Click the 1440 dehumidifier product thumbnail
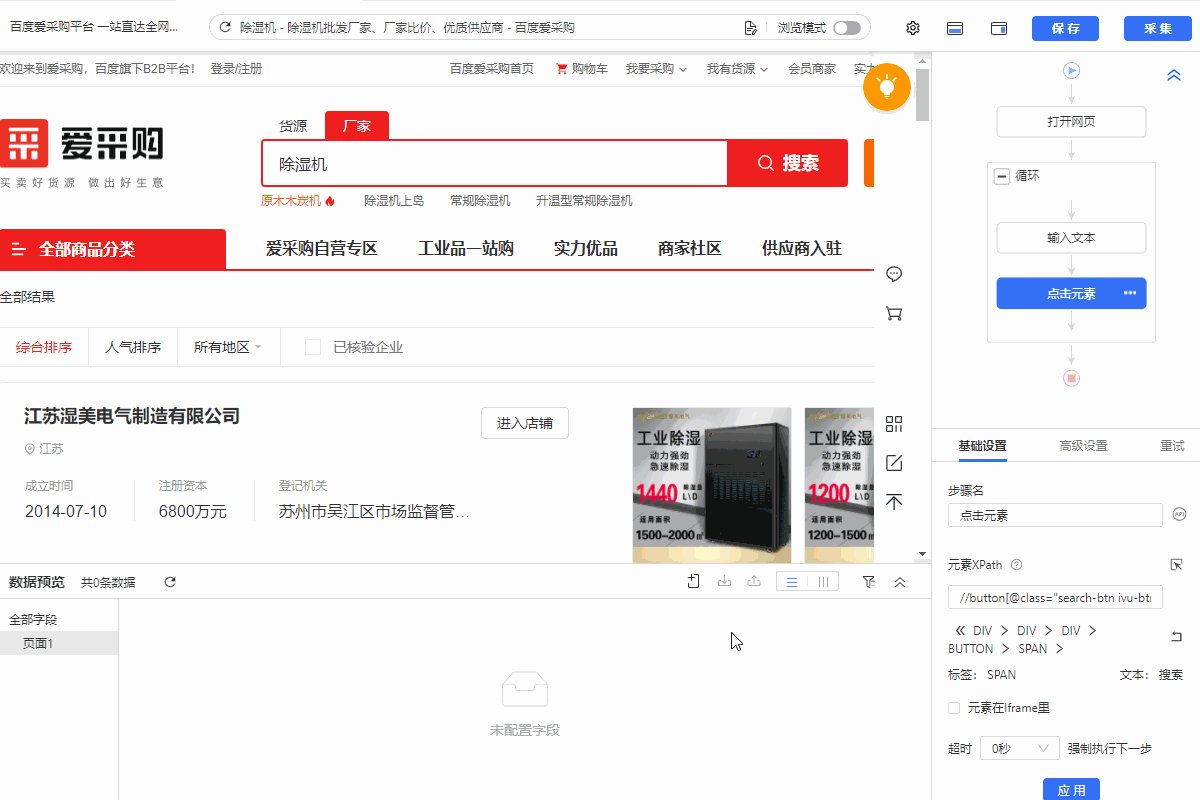Image resolution: width=1200 pixels, height=800 pixels. pyautogui.click(x=712, y=485)
